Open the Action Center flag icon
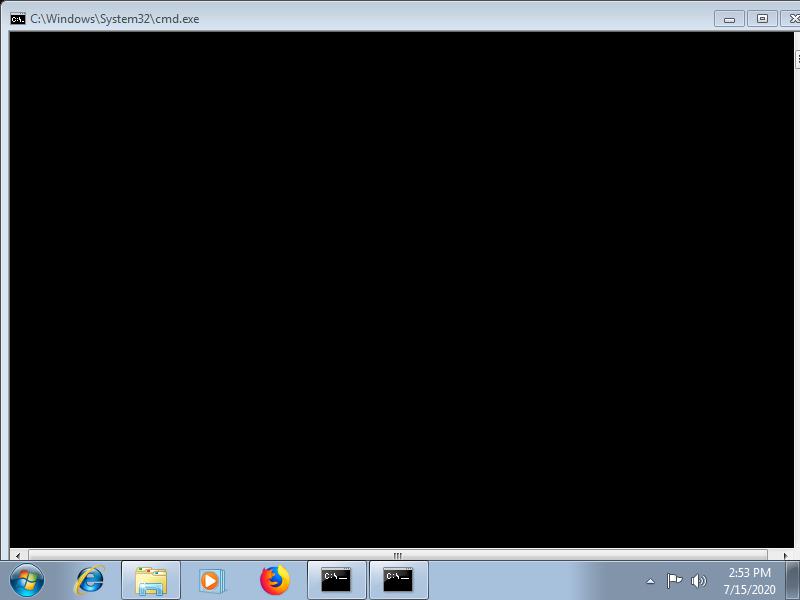The height and width of the screenshot is (600, 800). click(x=674, y=581)
